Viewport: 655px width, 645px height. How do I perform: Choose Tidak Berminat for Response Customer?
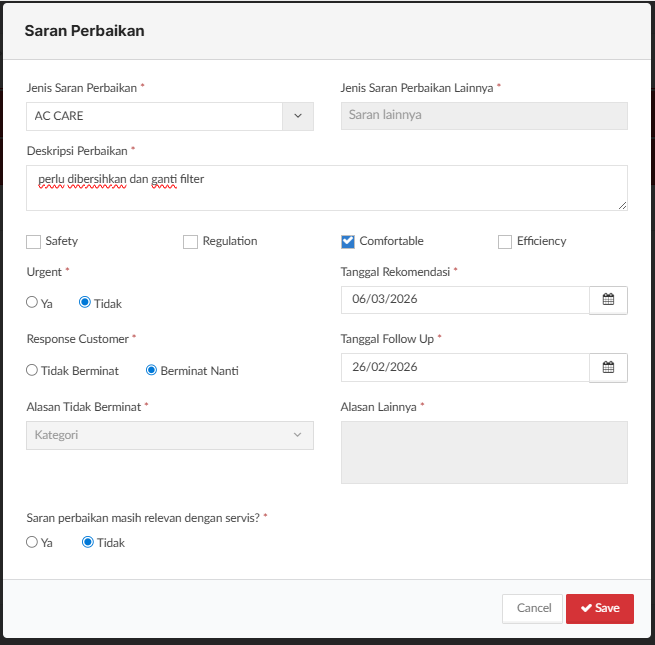[33, 370]
